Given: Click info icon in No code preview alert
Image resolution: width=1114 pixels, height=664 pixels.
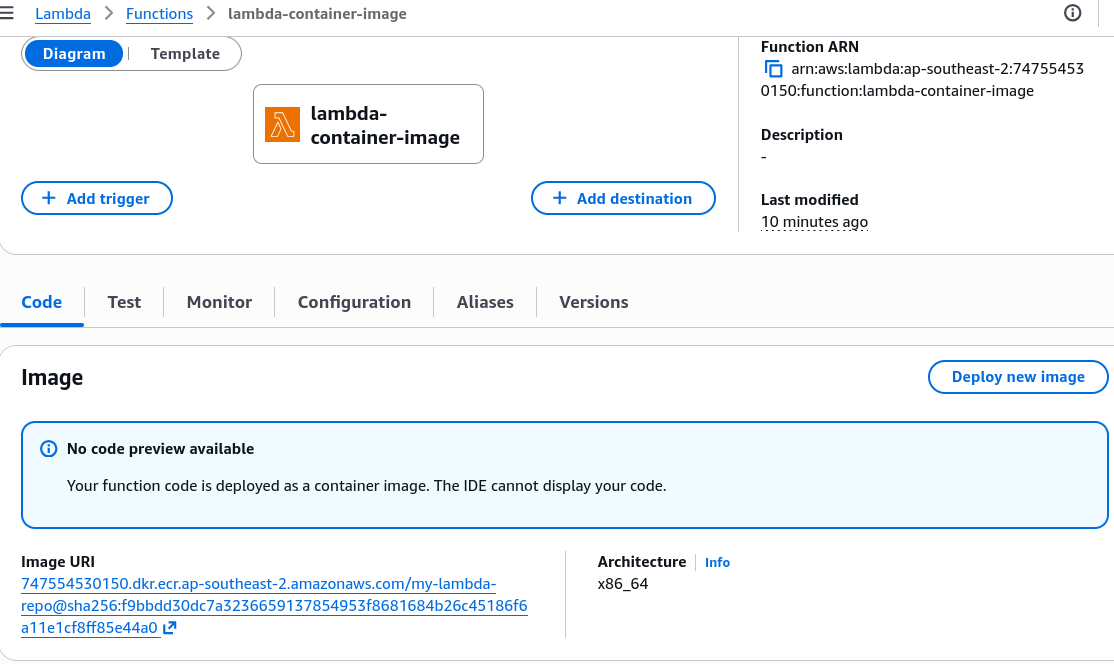Looking at the screenshot, I should 48,449.
